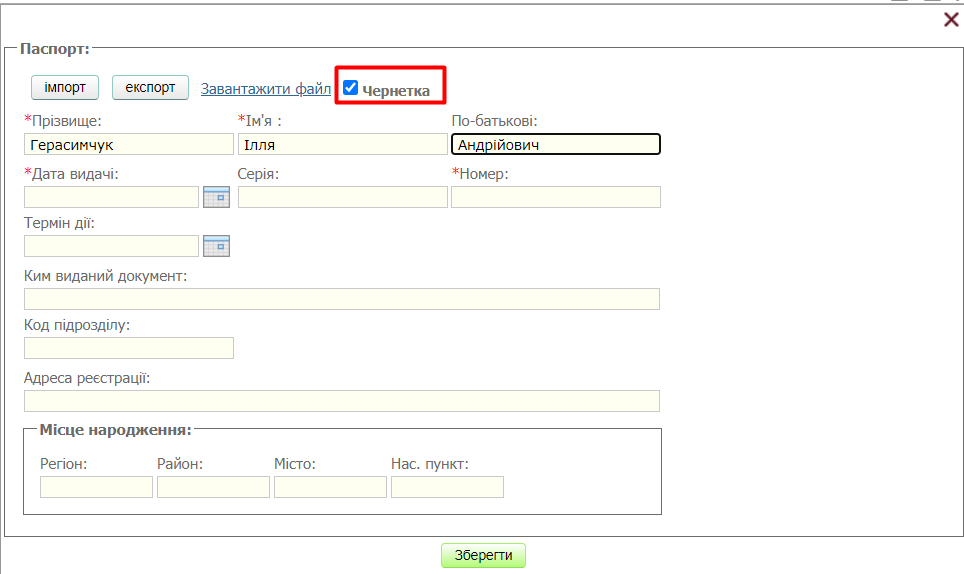Select the Серія input field
The image size is (964, 574).
pyautogui.click(x=342, y=197)
